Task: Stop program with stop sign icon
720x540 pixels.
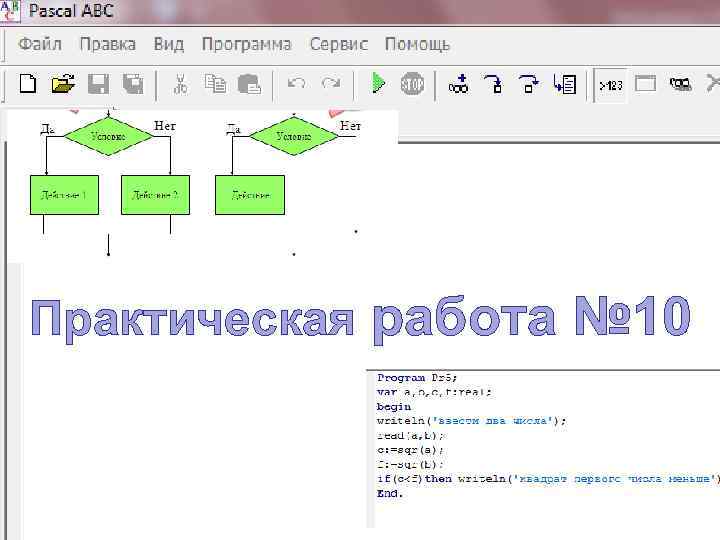Action: point(412,84)
